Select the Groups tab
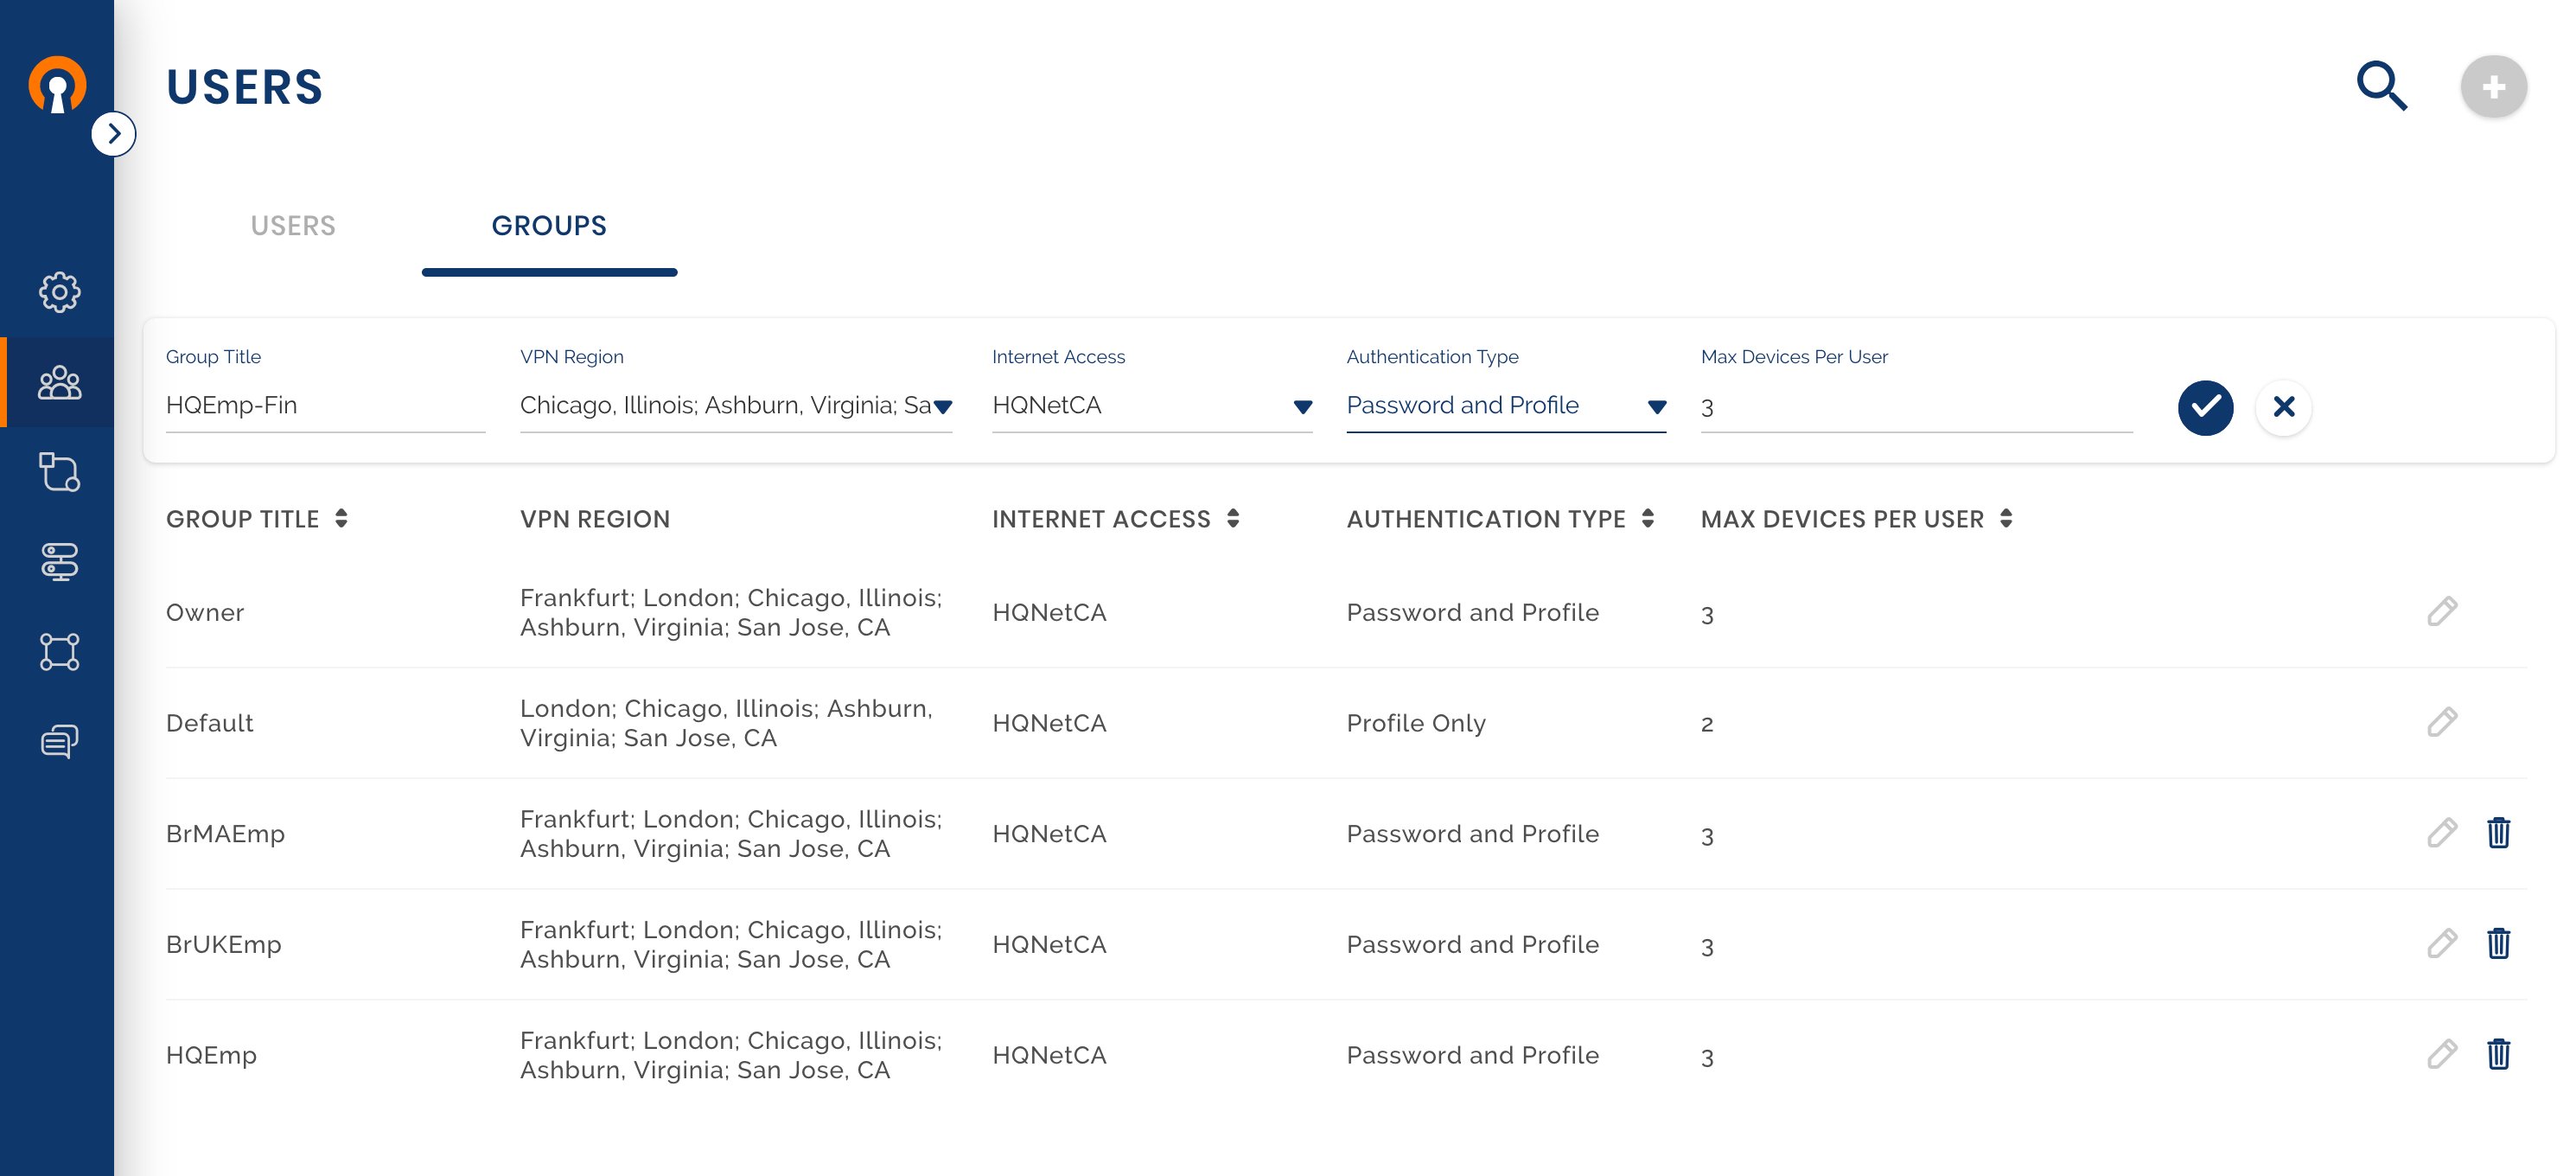2576x1176 pixels. point(549,226)
